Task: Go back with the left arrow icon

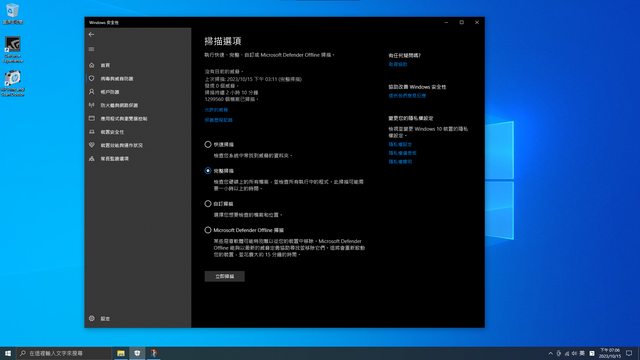Action: click(91, 35)
